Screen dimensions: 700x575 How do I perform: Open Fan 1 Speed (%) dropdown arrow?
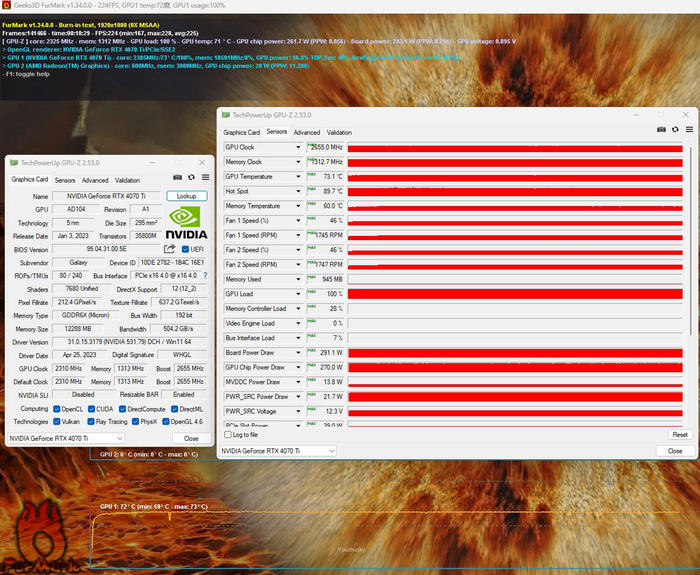298,221
